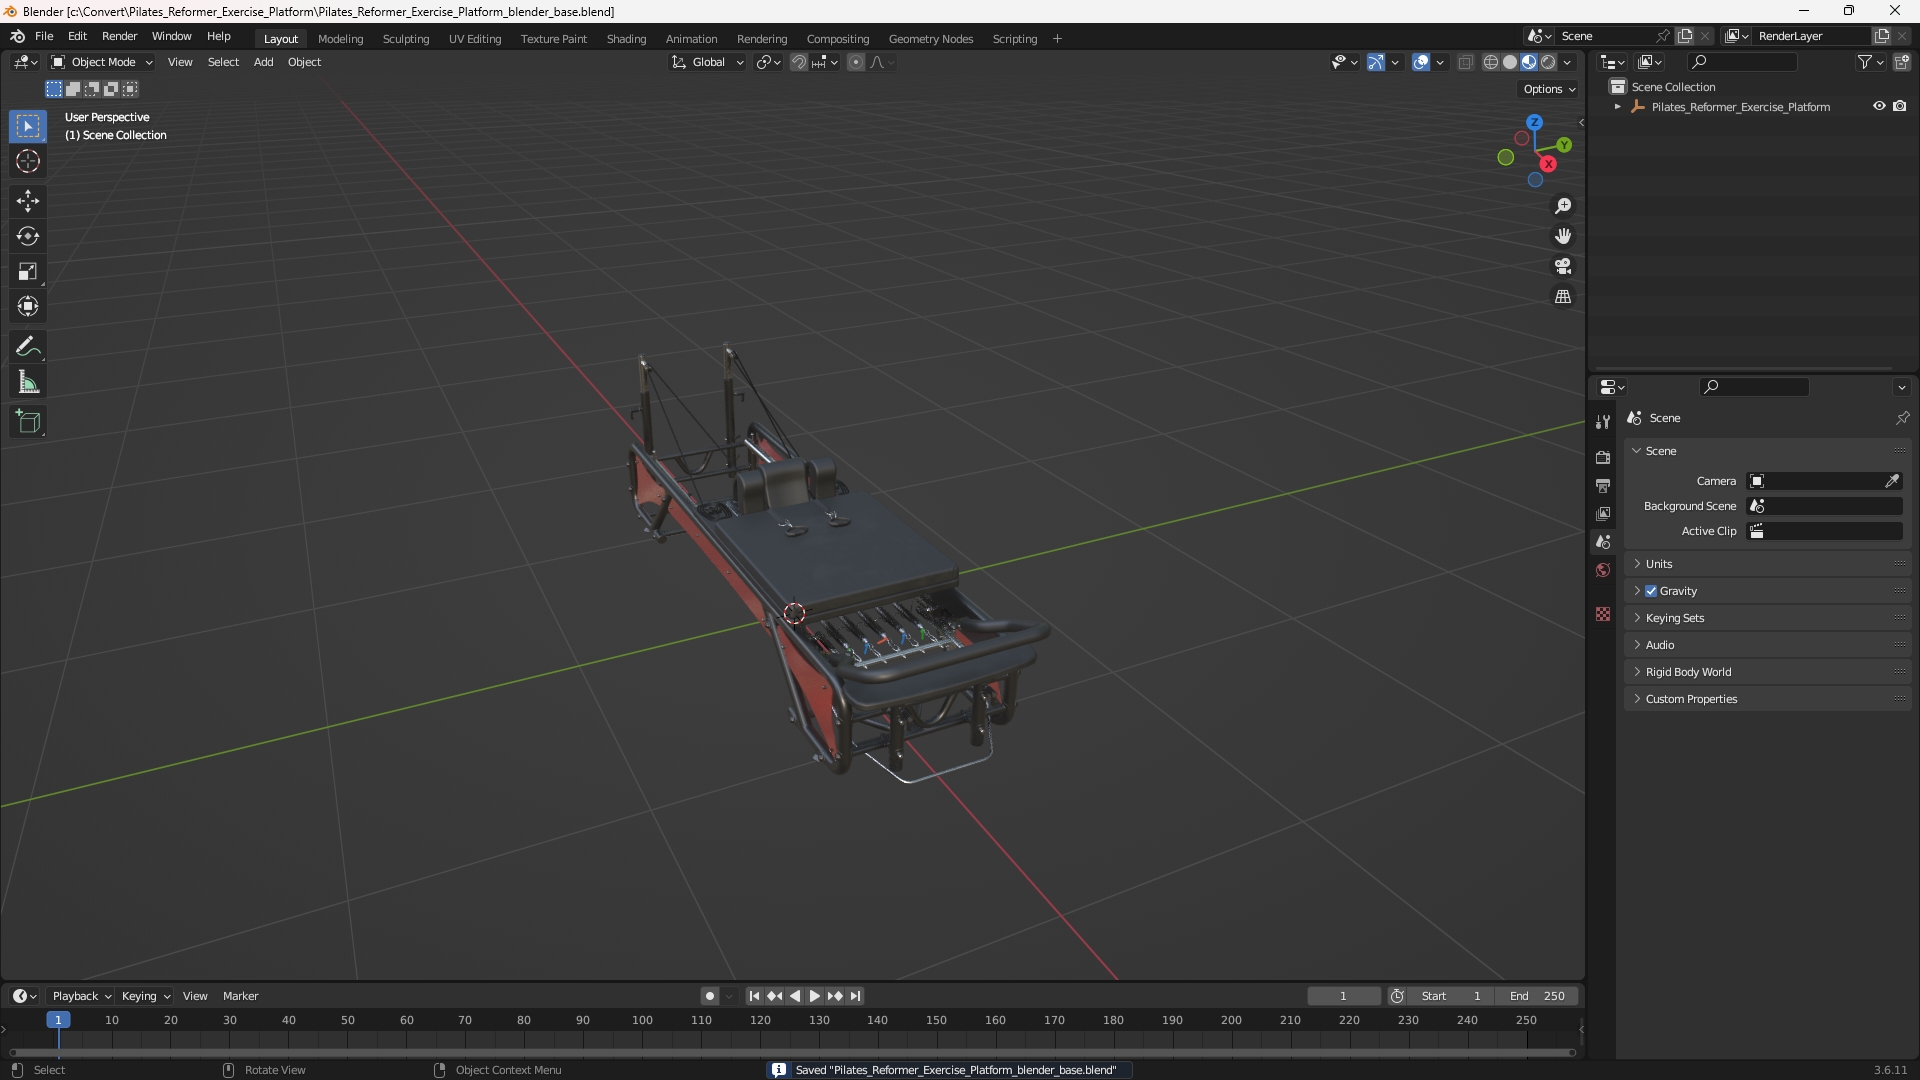Open the Playback dropdown
This screenshot has height=1080, width=1920.
81,996
